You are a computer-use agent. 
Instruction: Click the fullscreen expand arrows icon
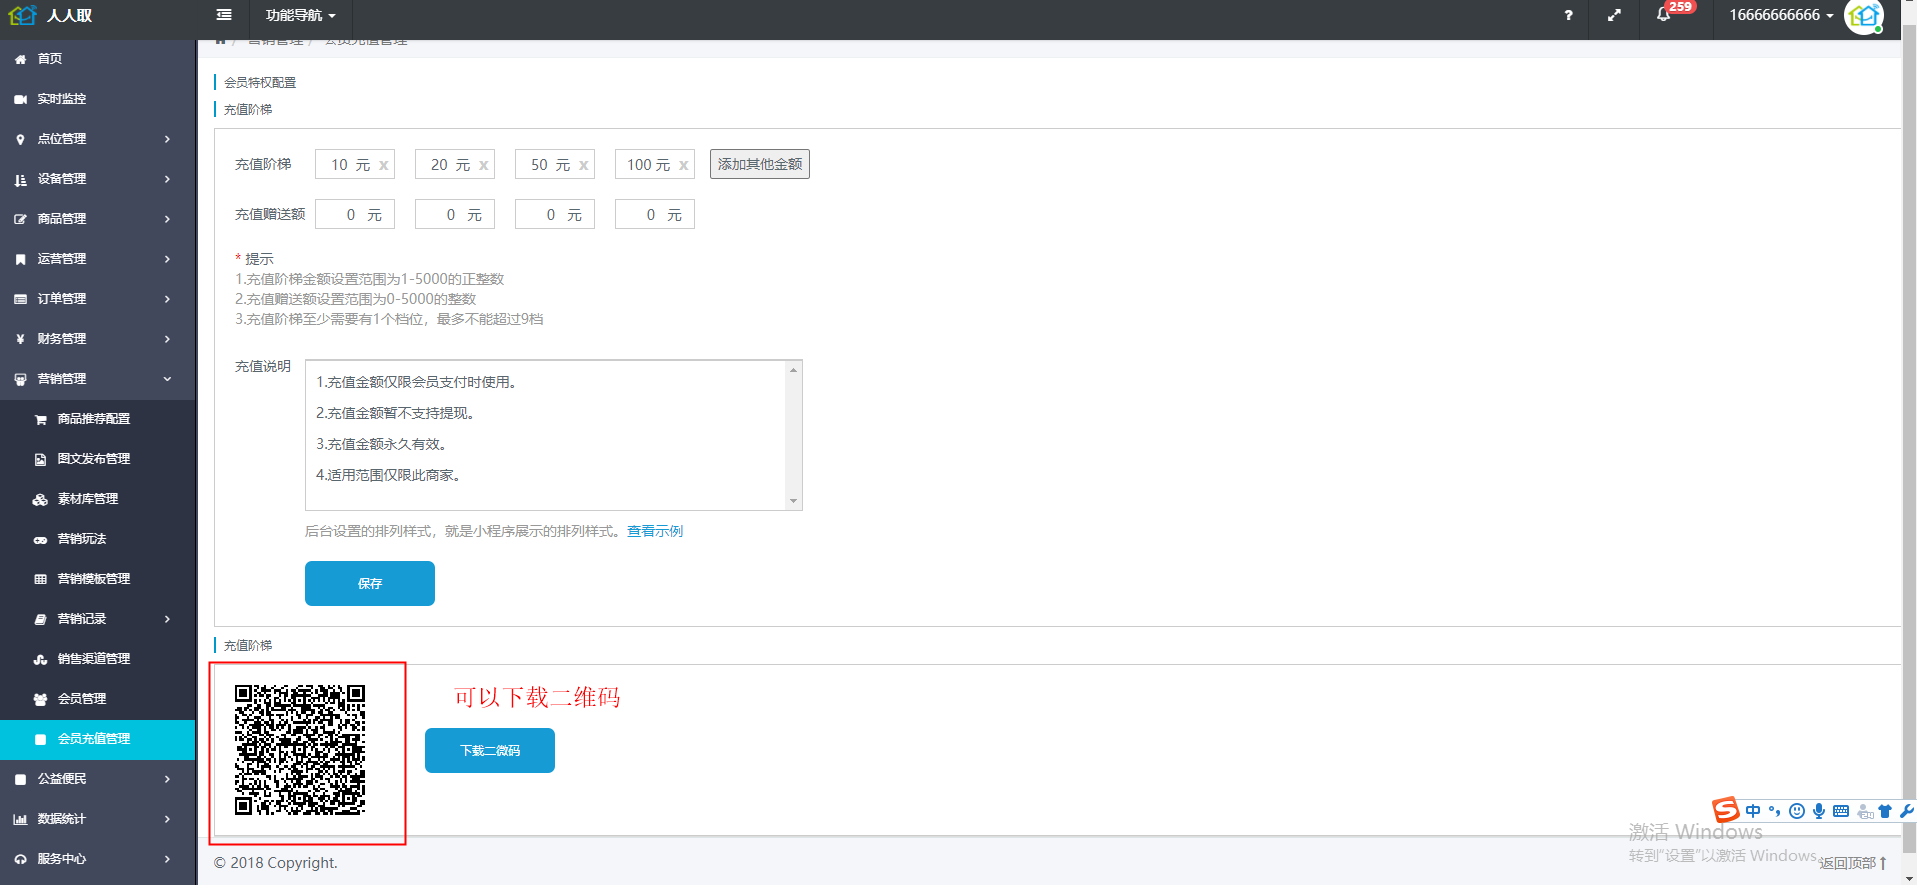[x=1614, y=15]
